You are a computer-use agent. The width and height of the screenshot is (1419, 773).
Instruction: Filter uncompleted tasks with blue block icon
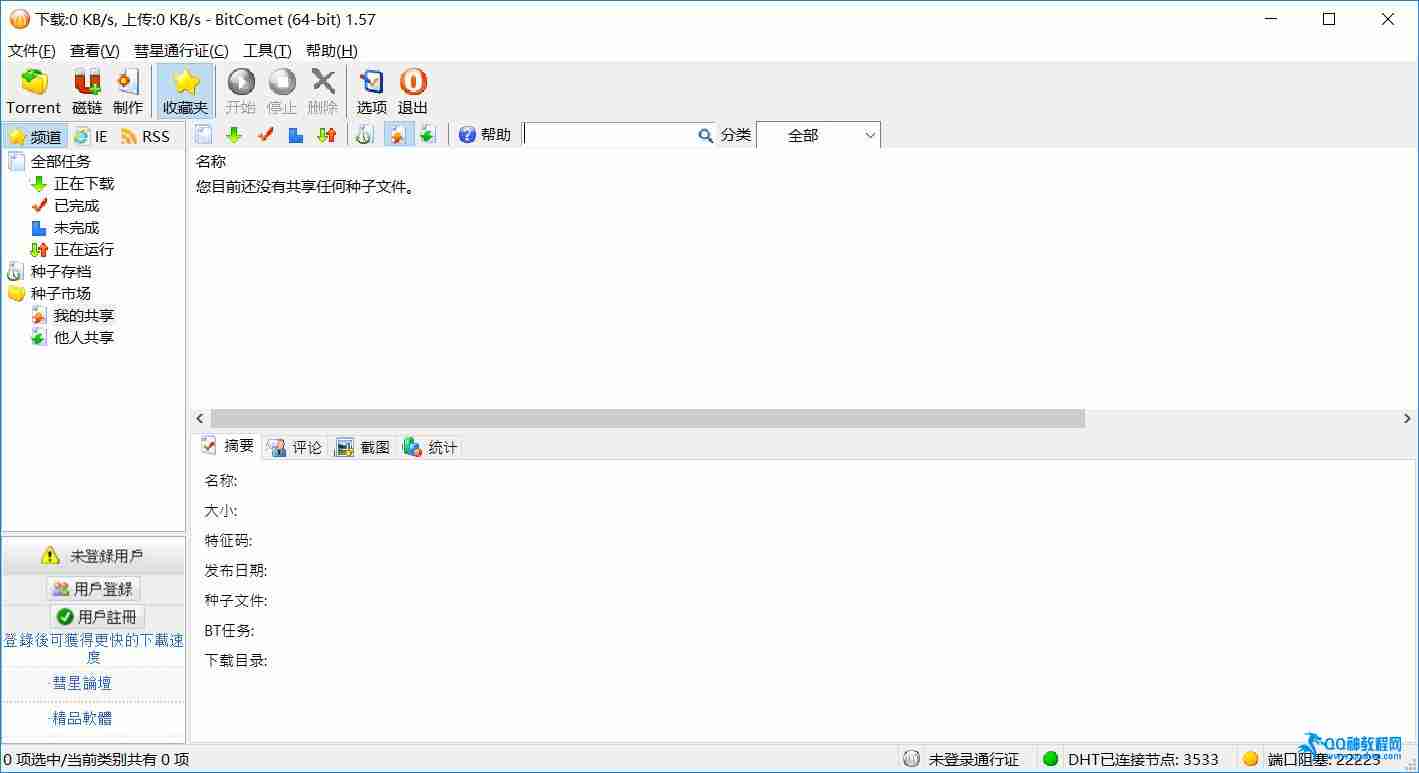(x=296, y=135)
